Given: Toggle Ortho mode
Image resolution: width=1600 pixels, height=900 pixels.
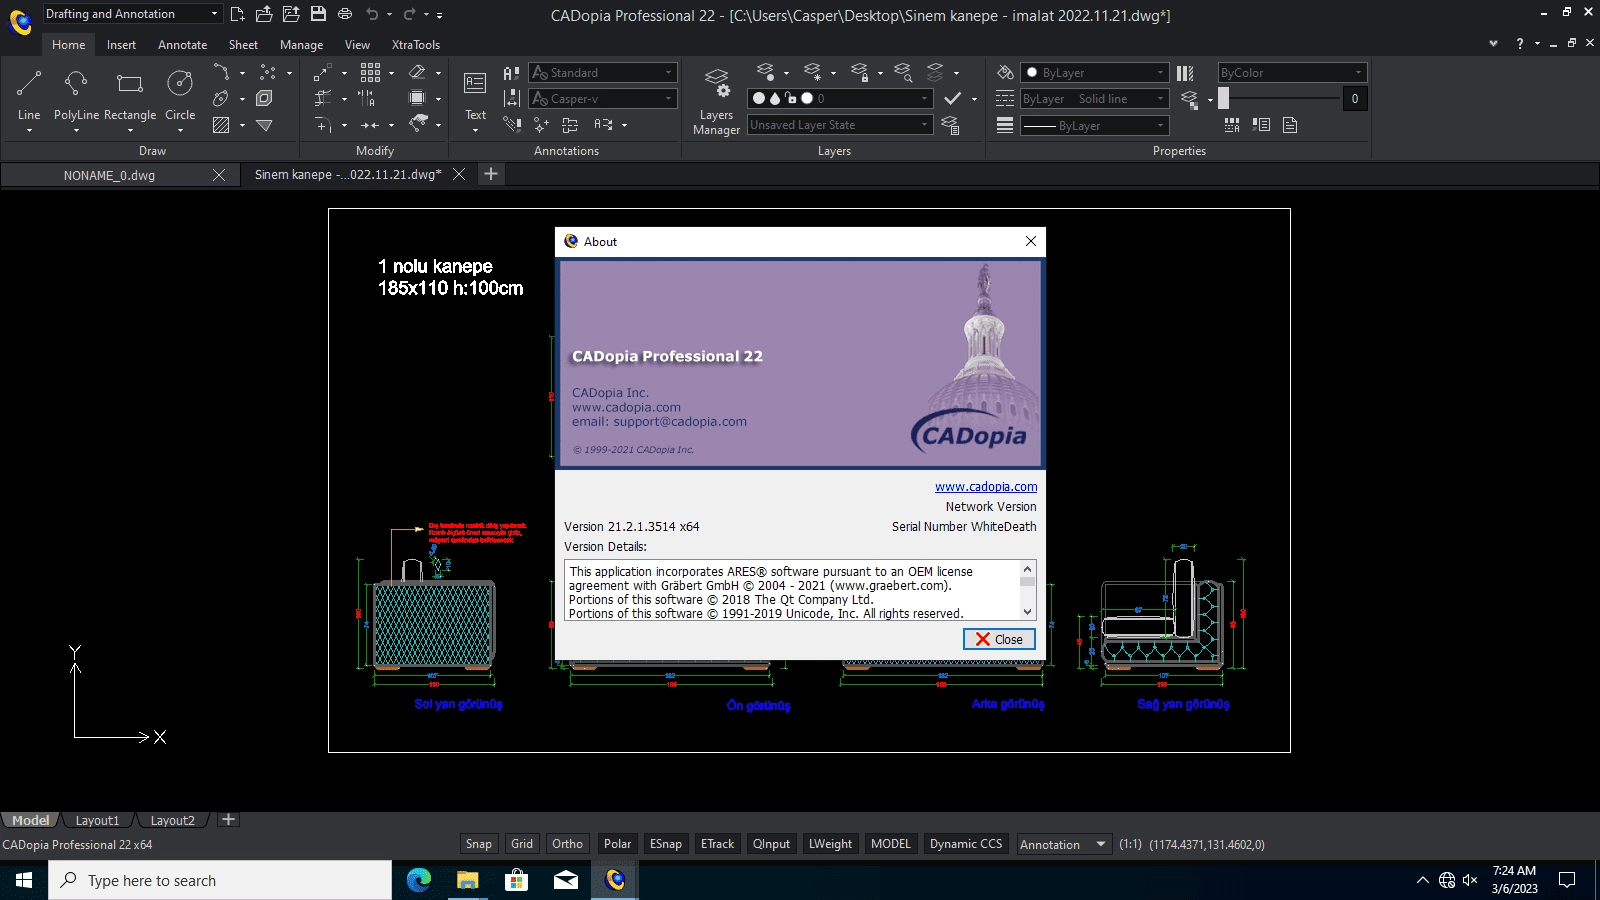Looking at the screenshot, I should [567, 844].
